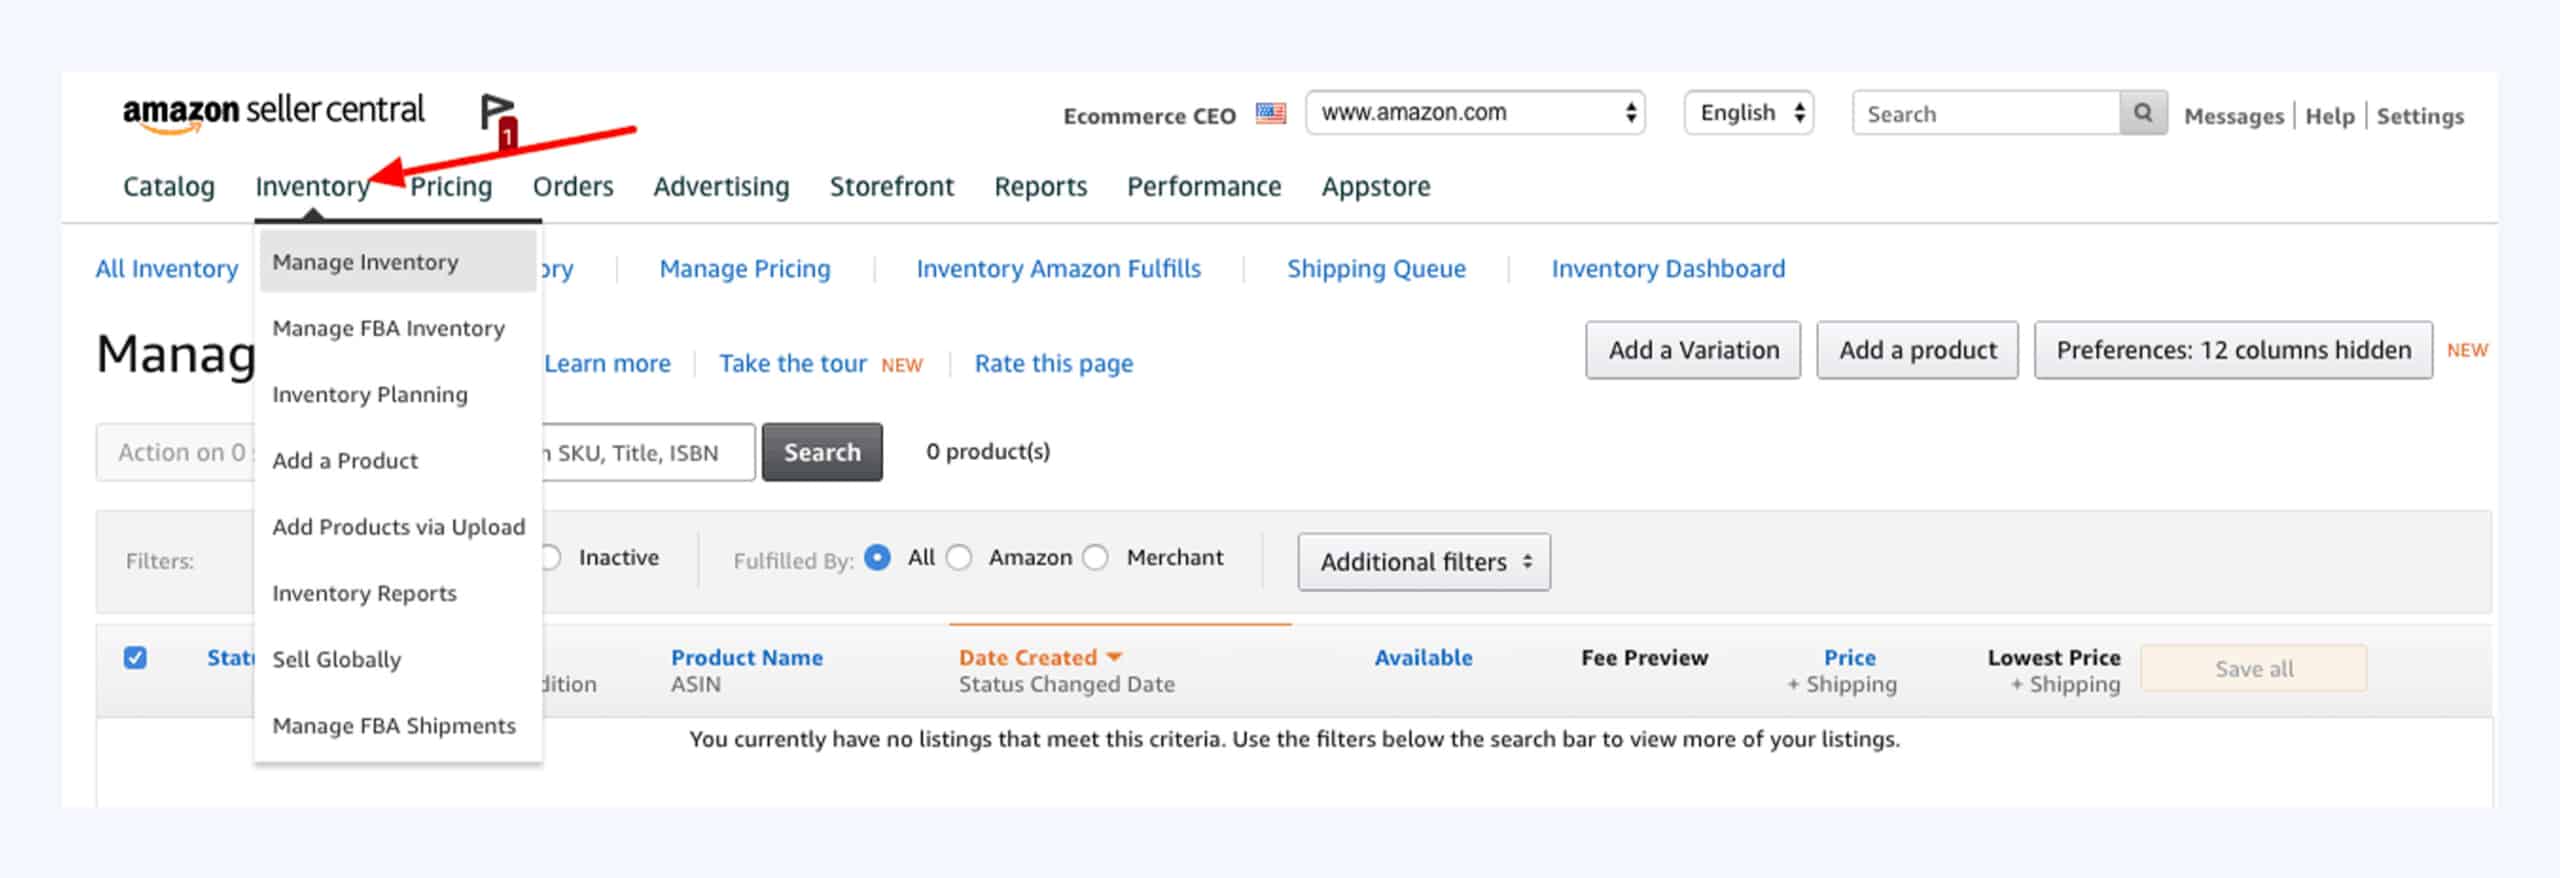Image resolution: width=2560 pixels, height=878 pixels.
Task: Click the Add a Variation button
Action: pos(1693,350)
